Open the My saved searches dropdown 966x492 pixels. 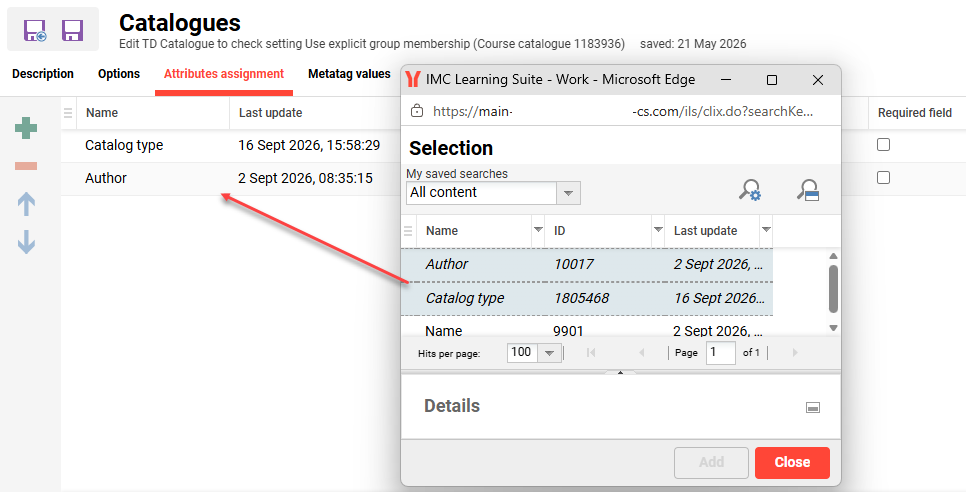(x=568, y=193)
